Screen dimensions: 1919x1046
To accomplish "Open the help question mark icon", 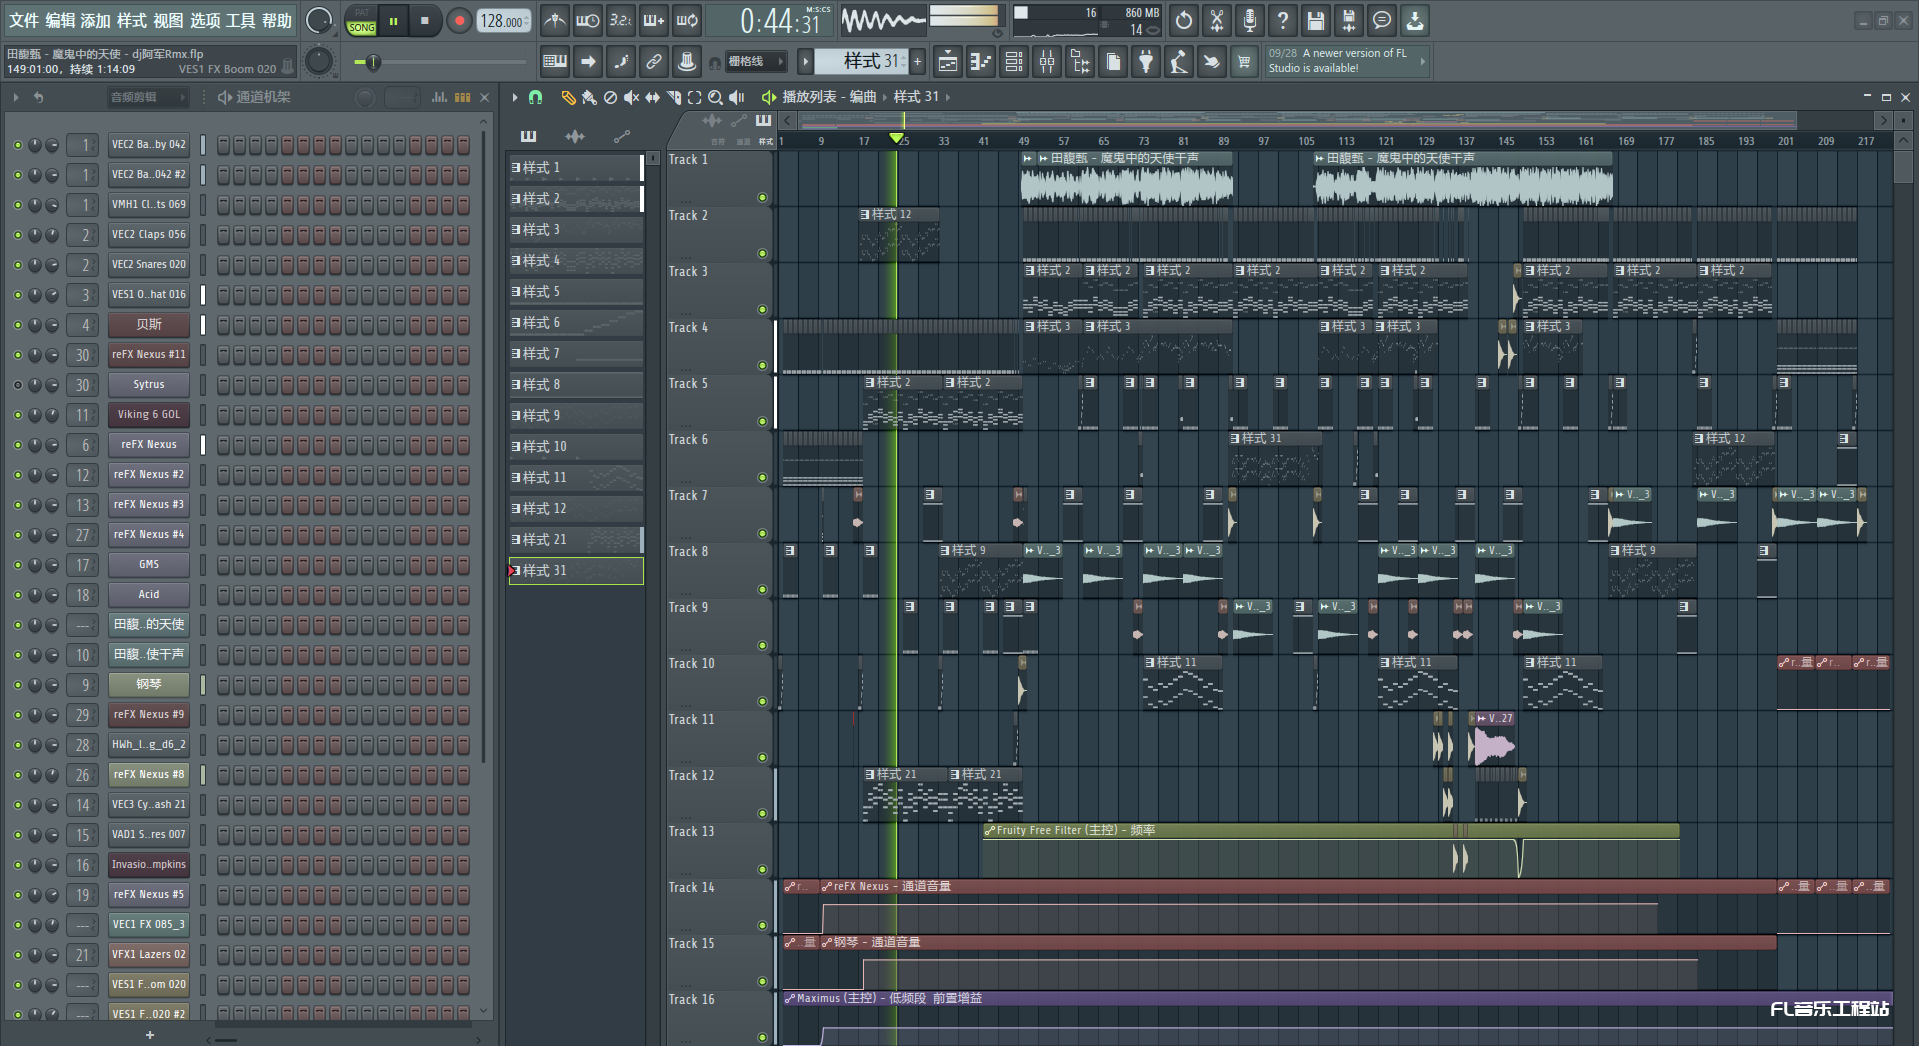I will [x=1282, y=20].
